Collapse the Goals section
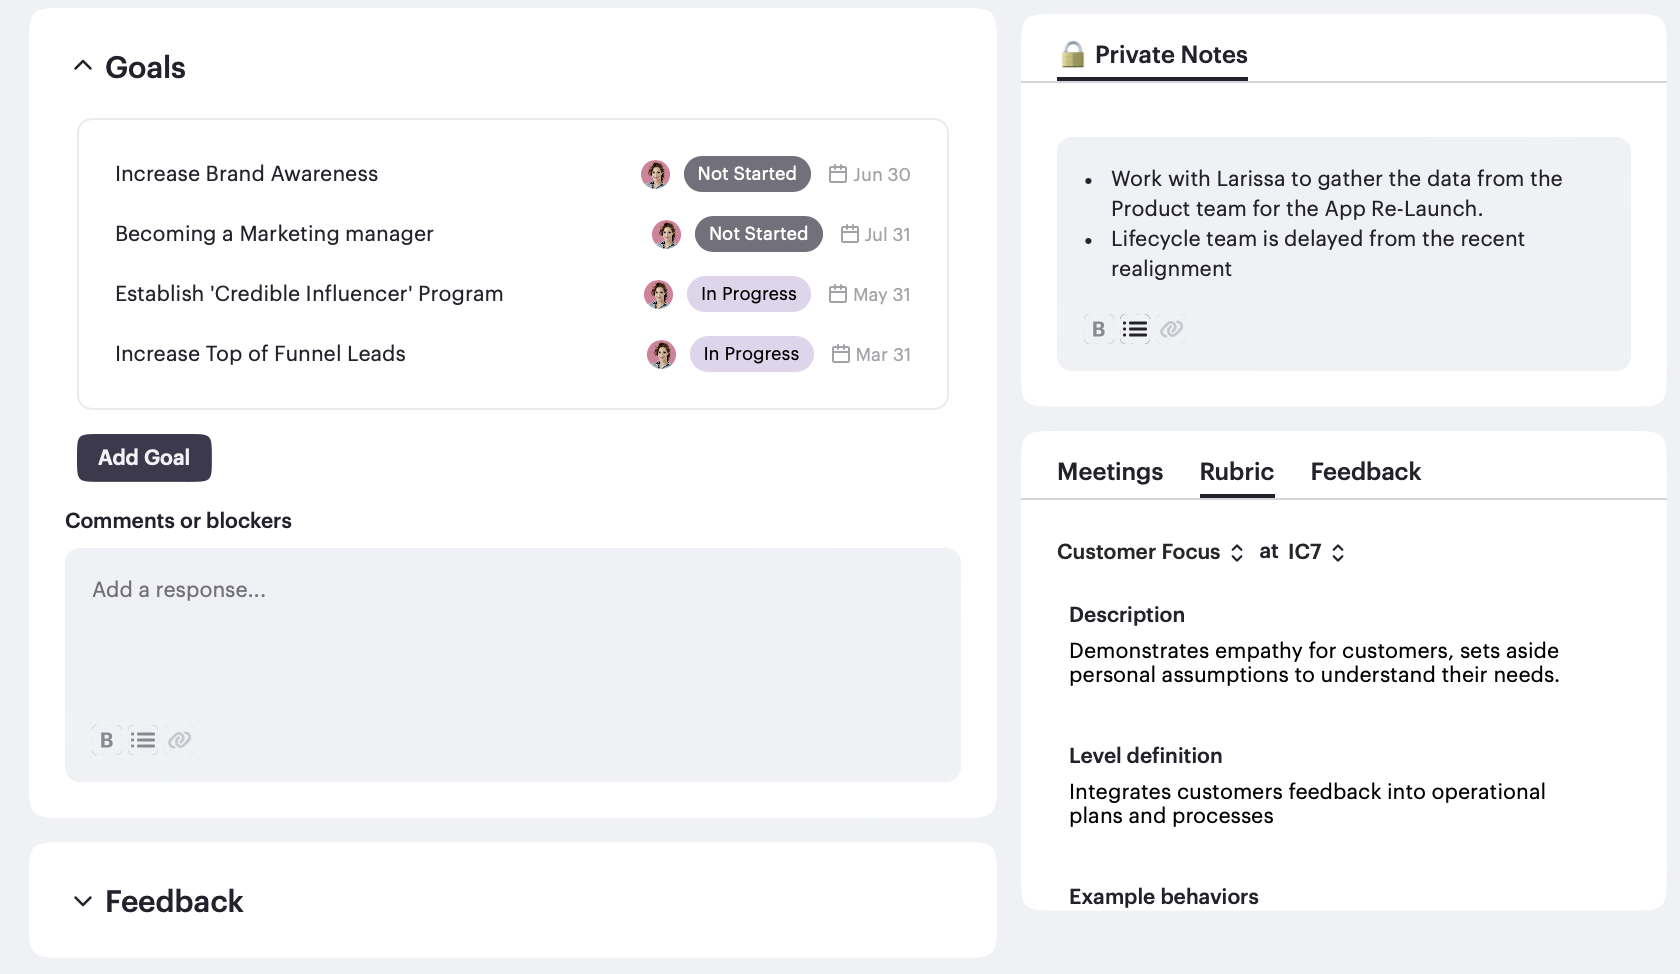The width and height of the screenshot is (1680, 974). point(83,66)
